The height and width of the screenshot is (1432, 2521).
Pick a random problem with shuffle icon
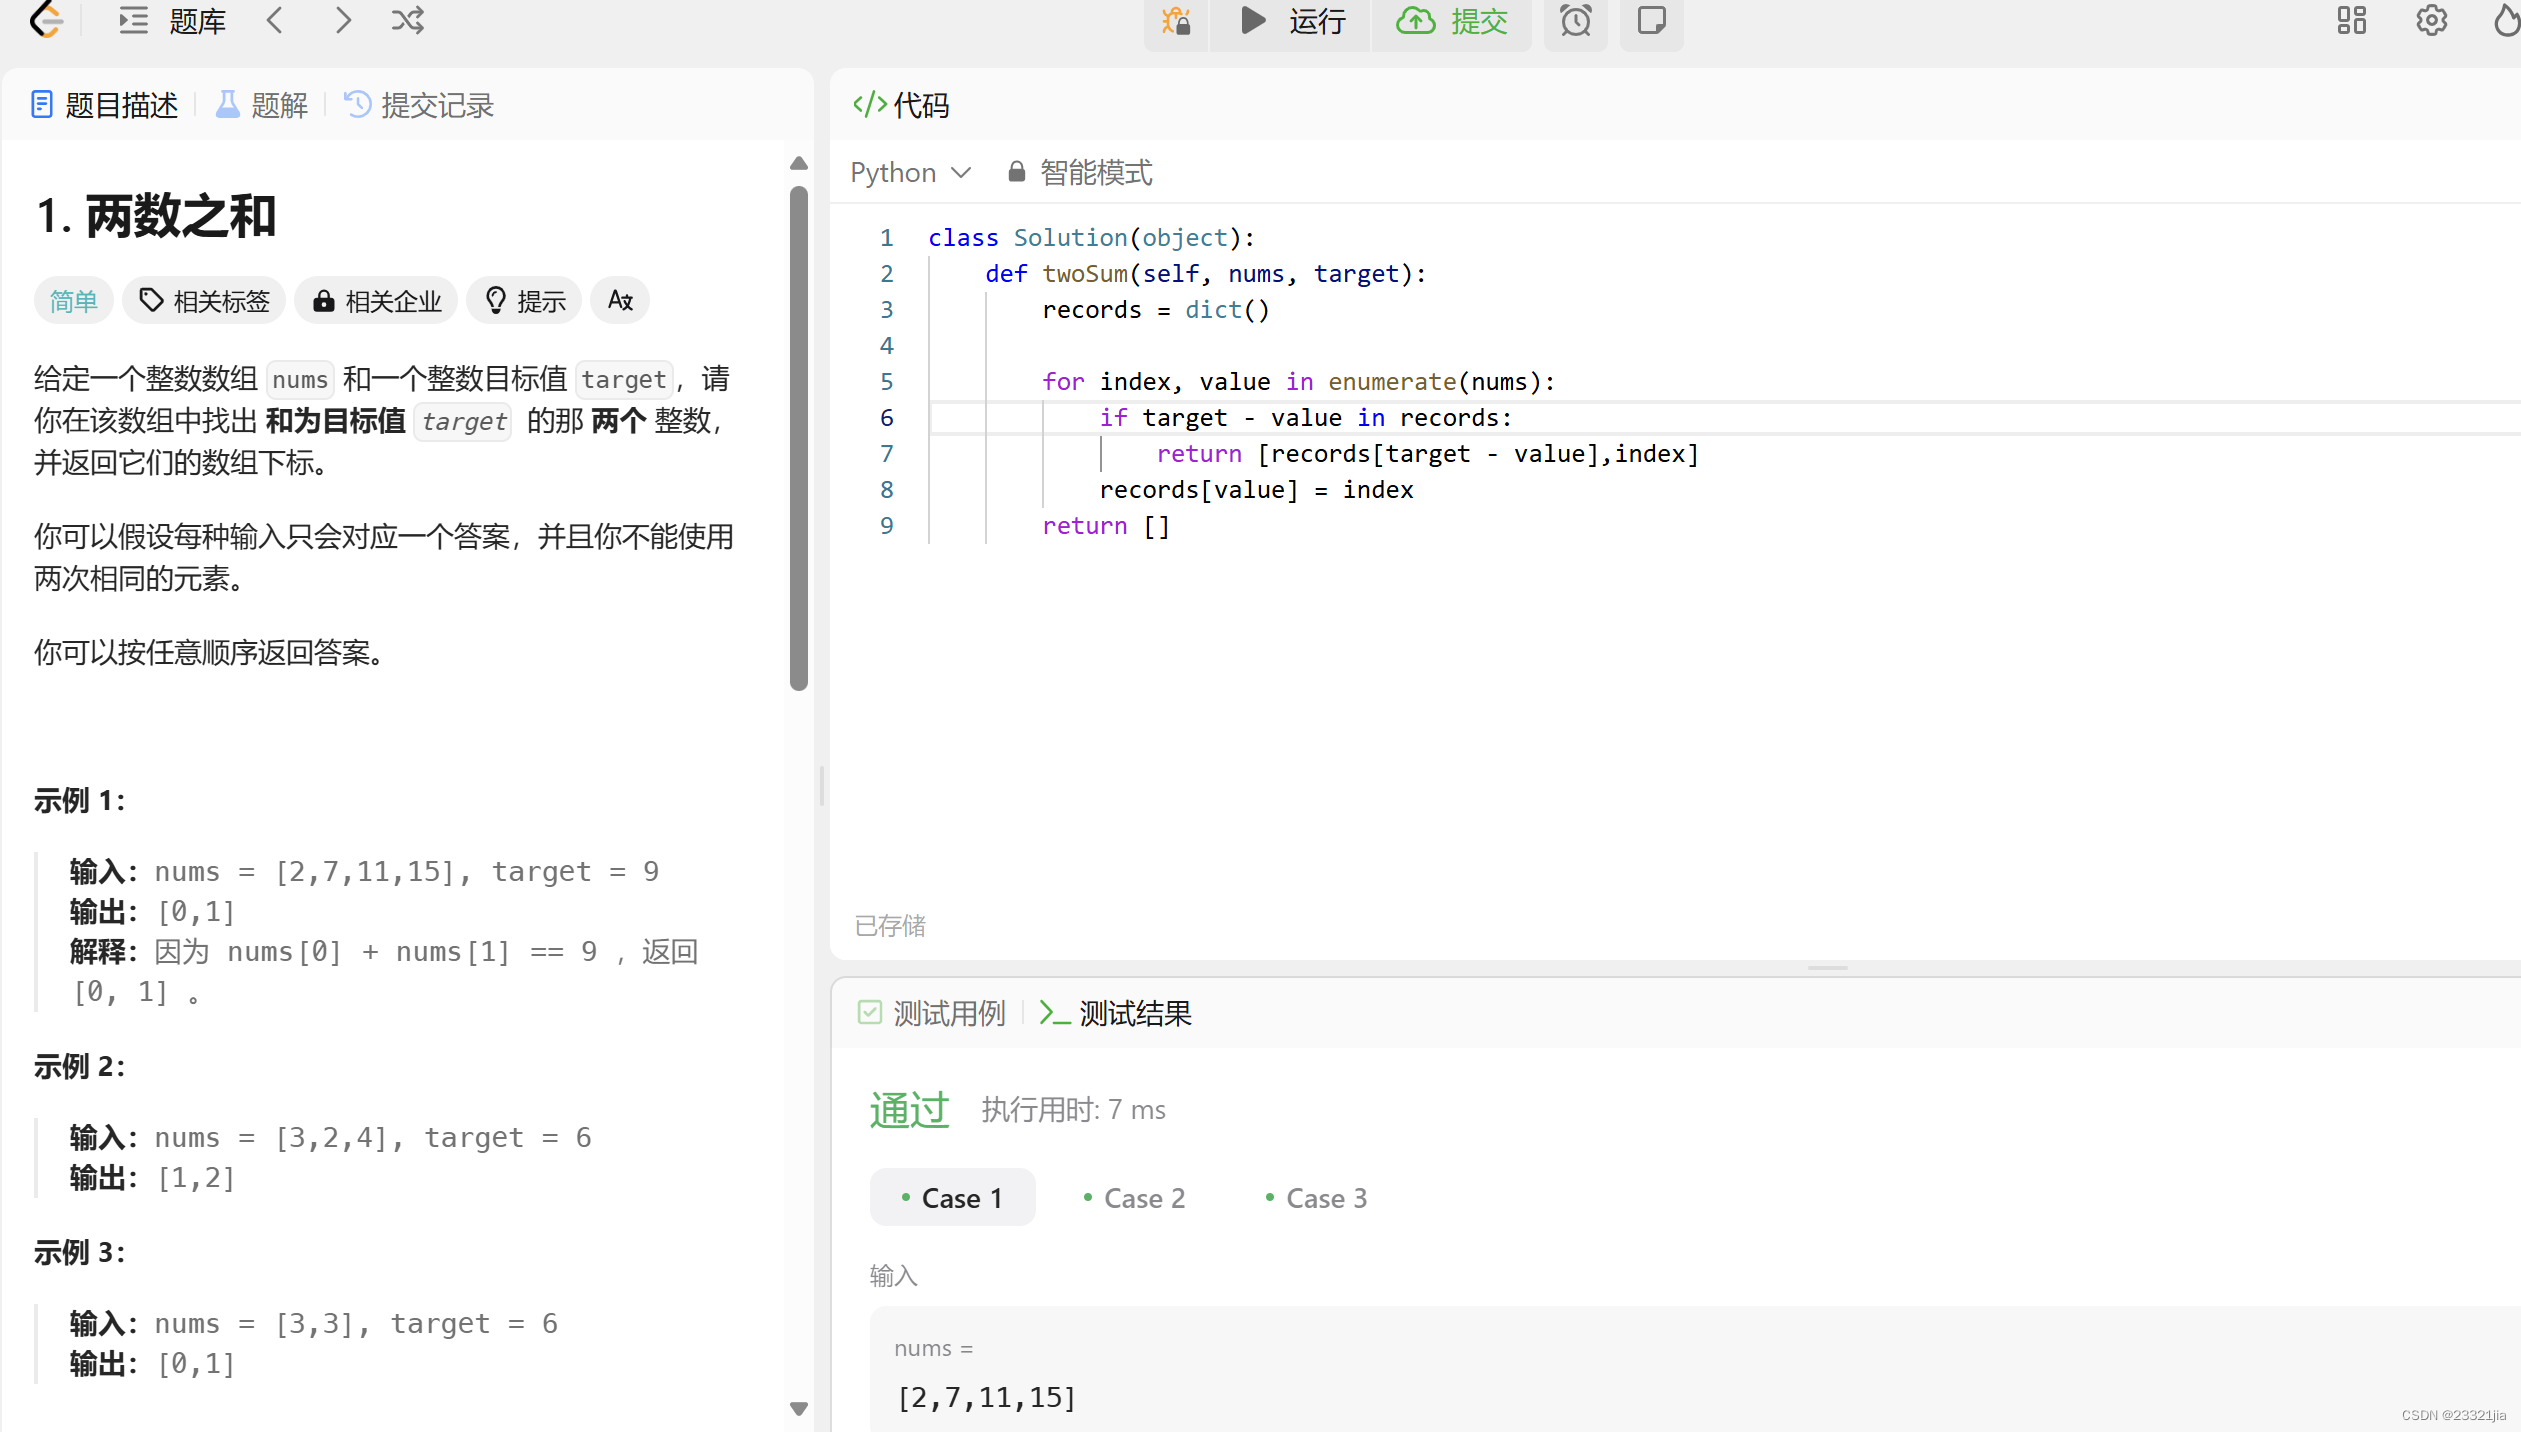408,21
